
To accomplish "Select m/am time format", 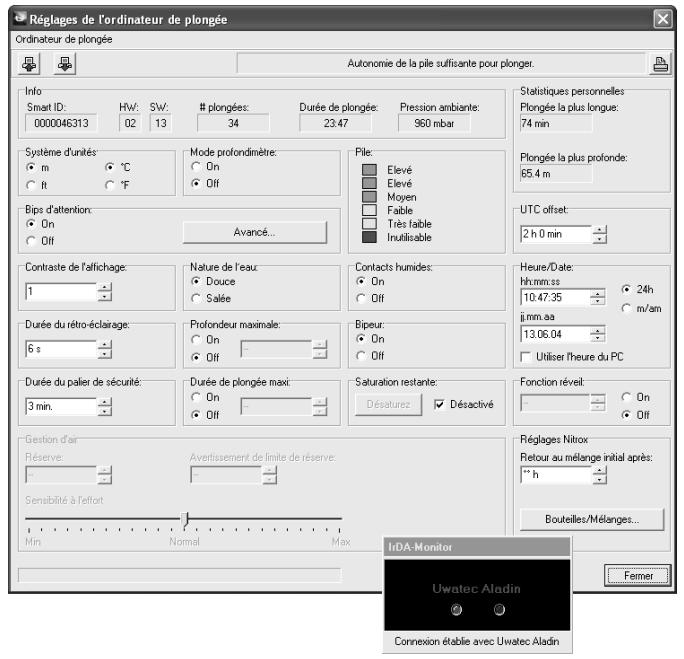I will [x=626, y=308].
